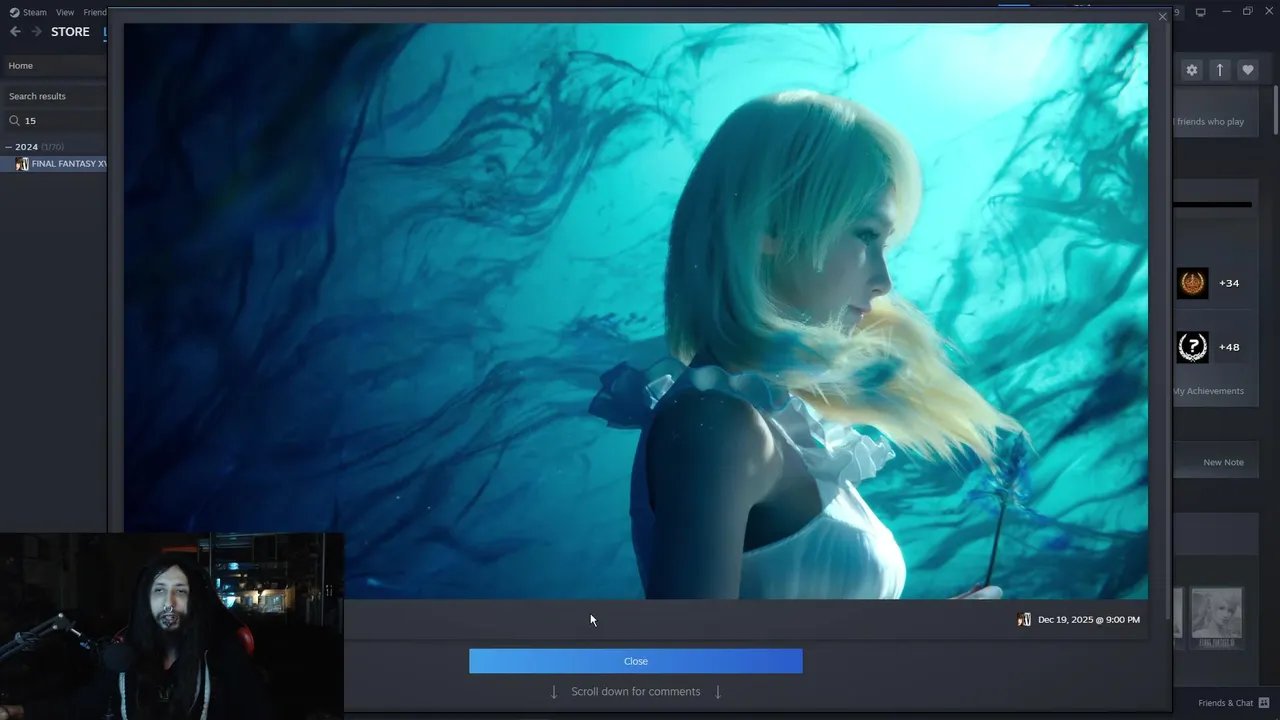Viewport: 1280px width, 720px height.
Task: Collapse the 2024 collection group
Action: click(x=9, y=147)
